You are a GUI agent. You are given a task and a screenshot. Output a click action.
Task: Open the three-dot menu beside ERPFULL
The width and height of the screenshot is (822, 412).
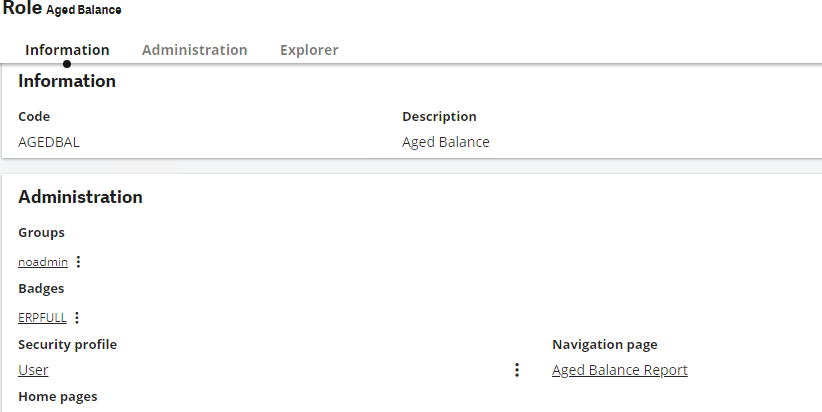point(77,318)
